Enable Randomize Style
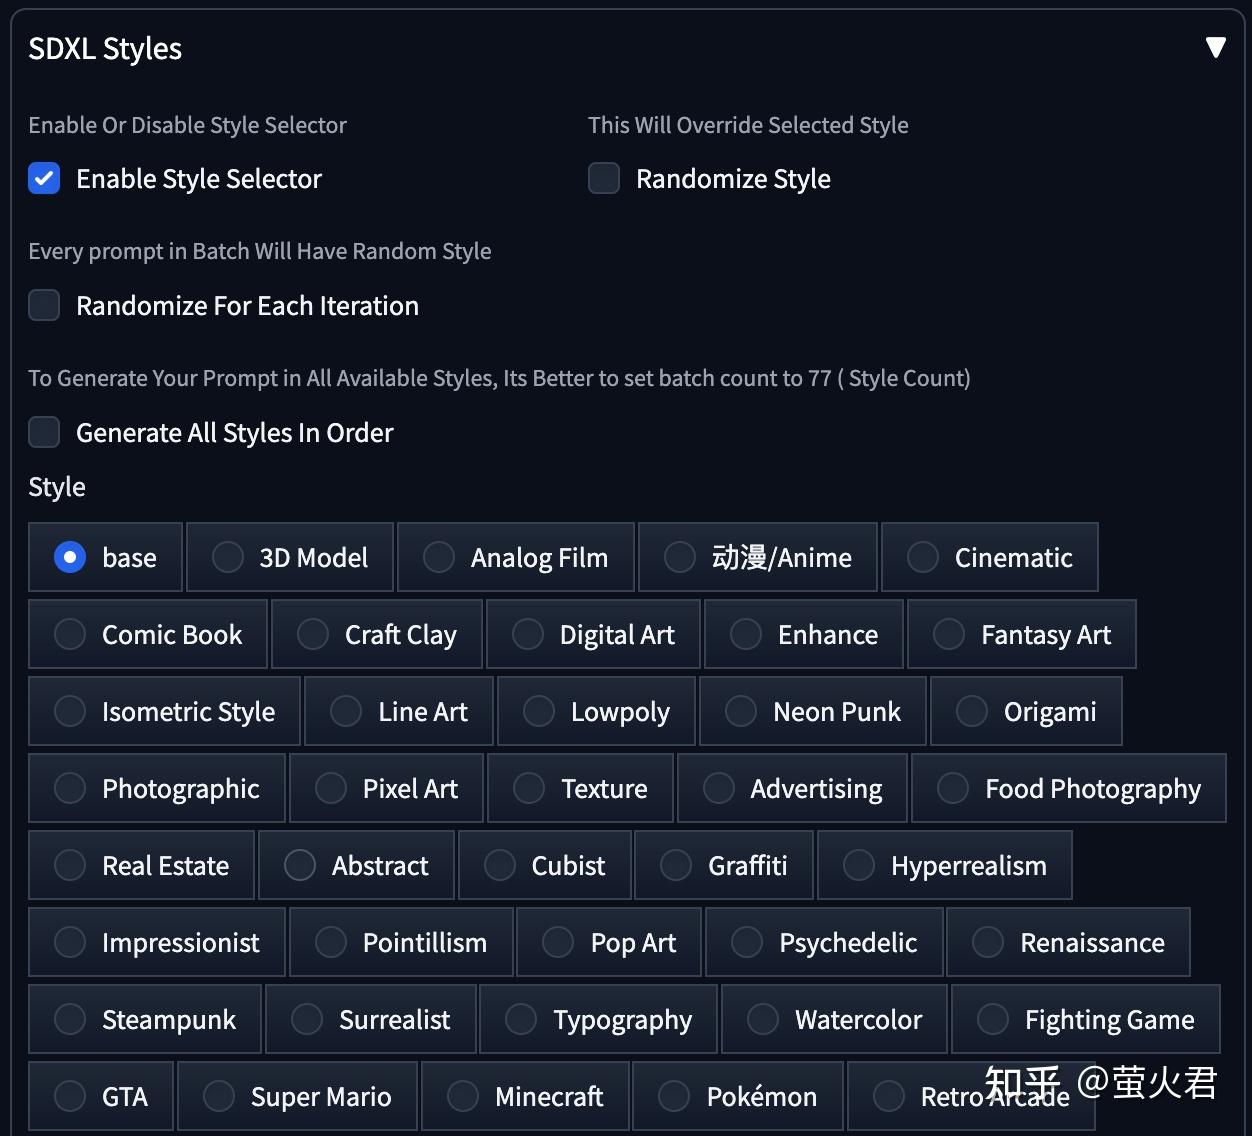Image resolution: width=1252 pixels, height=1136 pixels. tap(603, 178)
